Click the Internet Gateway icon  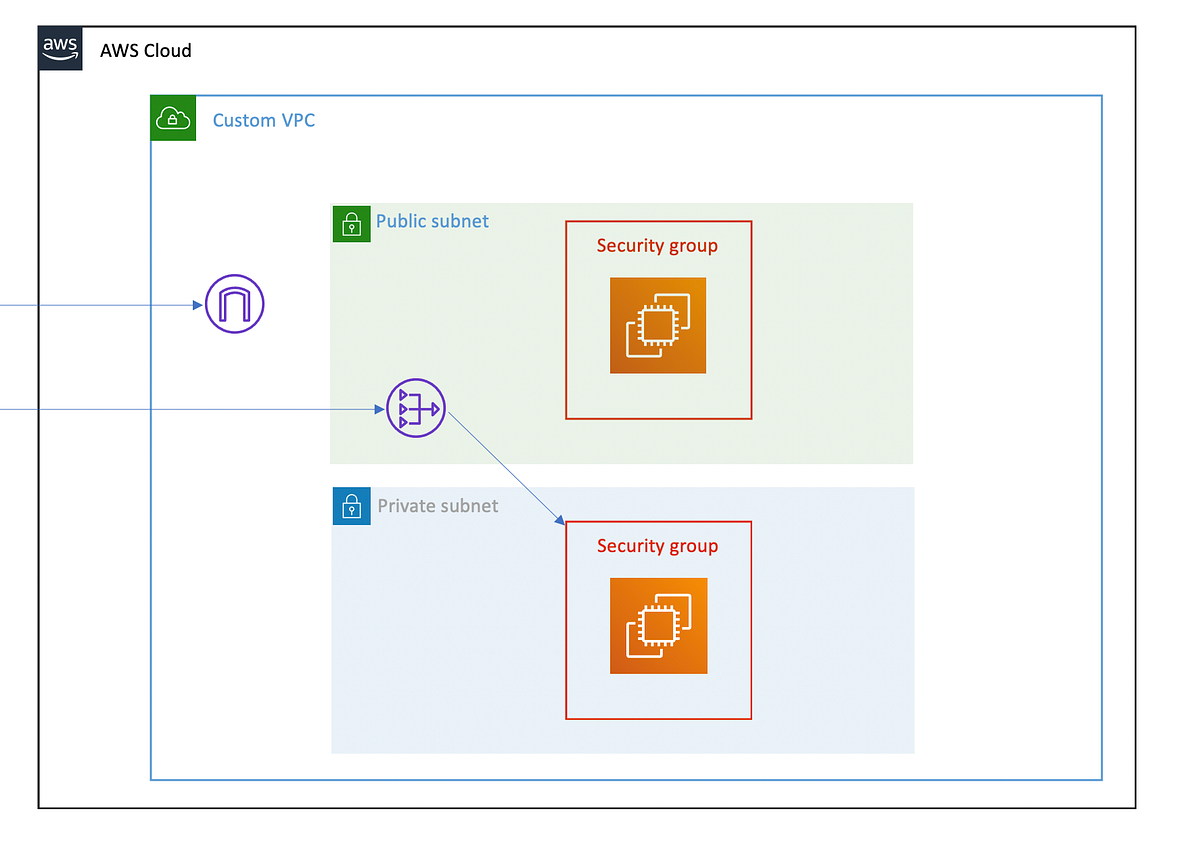pyautogui.click(x=234, y=304)
